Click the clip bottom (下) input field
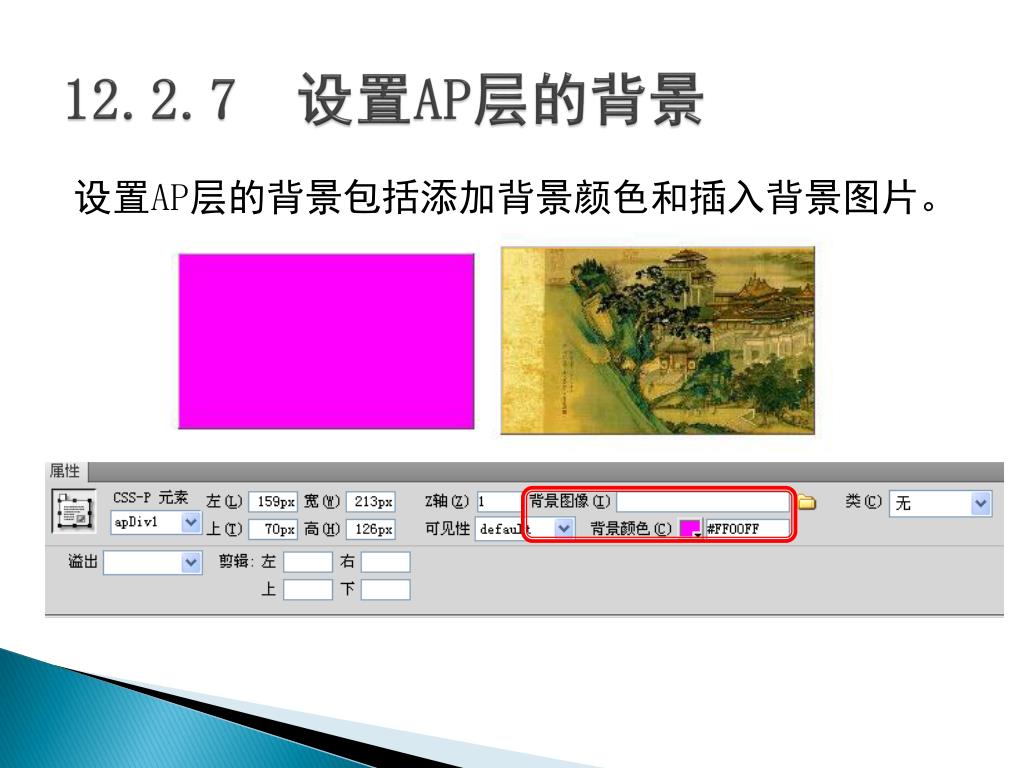The image size is (1024, 768). [x=385, y=590]
